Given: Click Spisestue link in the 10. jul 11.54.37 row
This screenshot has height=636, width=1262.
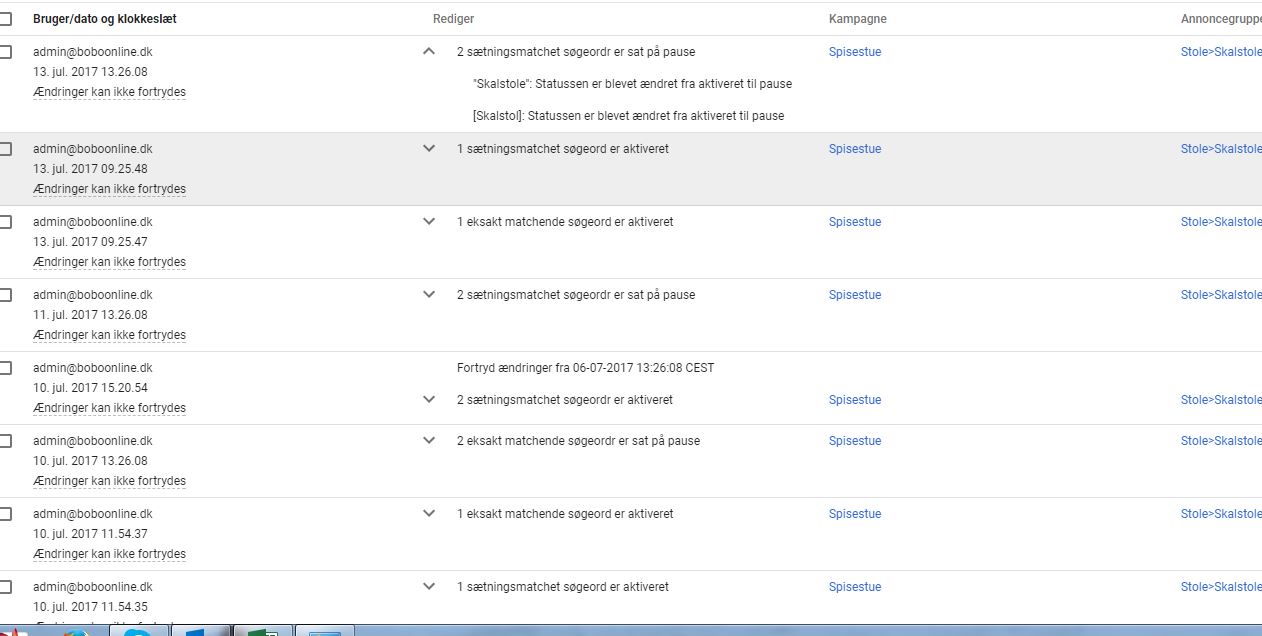Looking at the screenshot, I should [855, 514].
